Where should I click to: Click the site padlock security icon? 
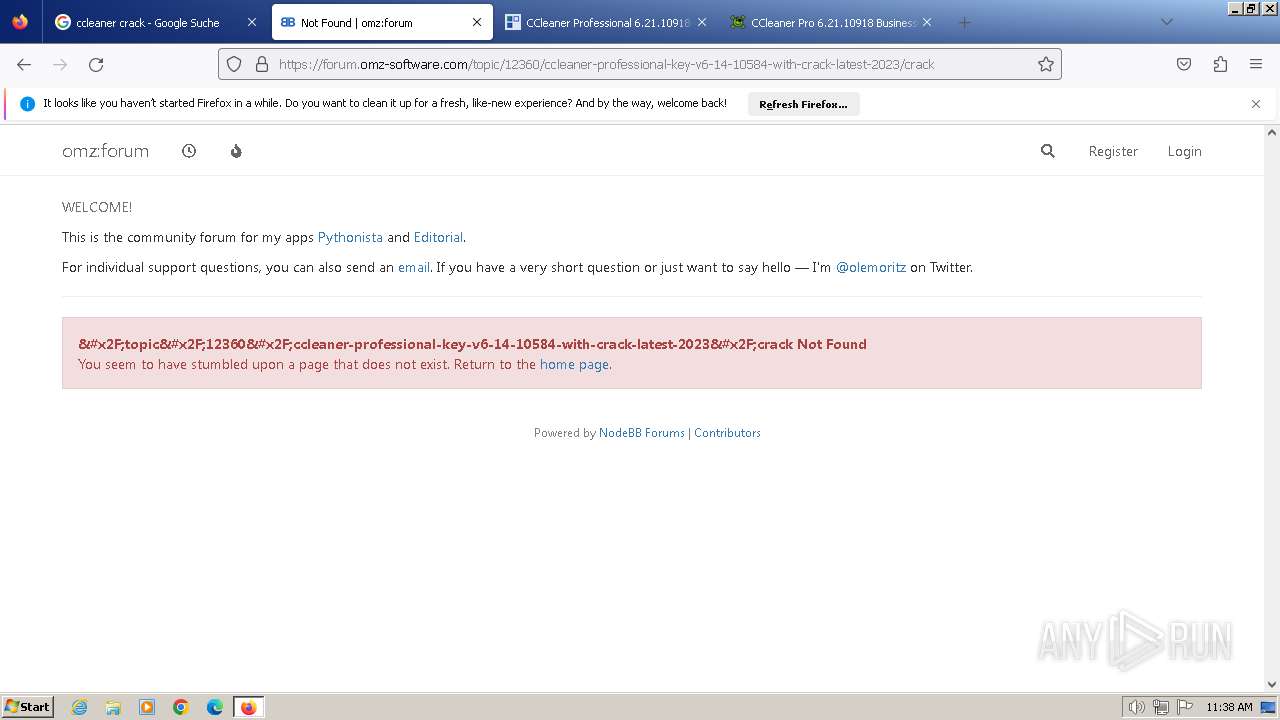click(262, 64)
